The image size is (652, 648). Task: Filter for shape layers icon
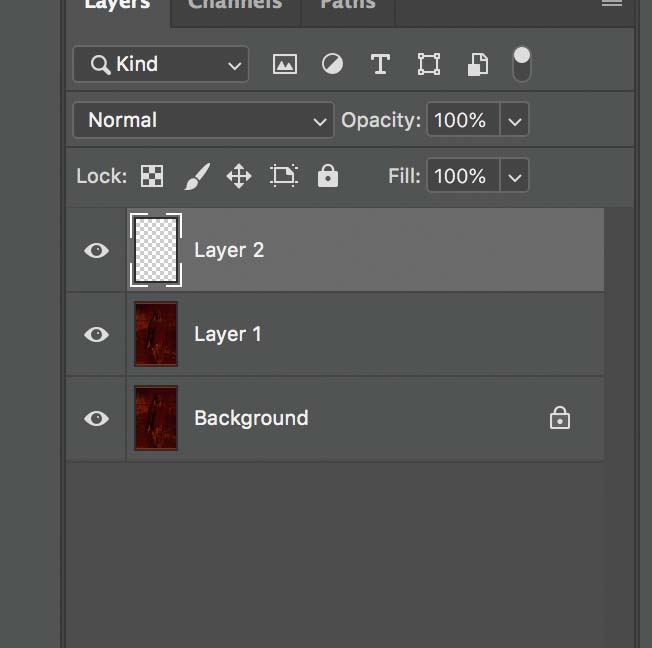click(x=429, y=64)
